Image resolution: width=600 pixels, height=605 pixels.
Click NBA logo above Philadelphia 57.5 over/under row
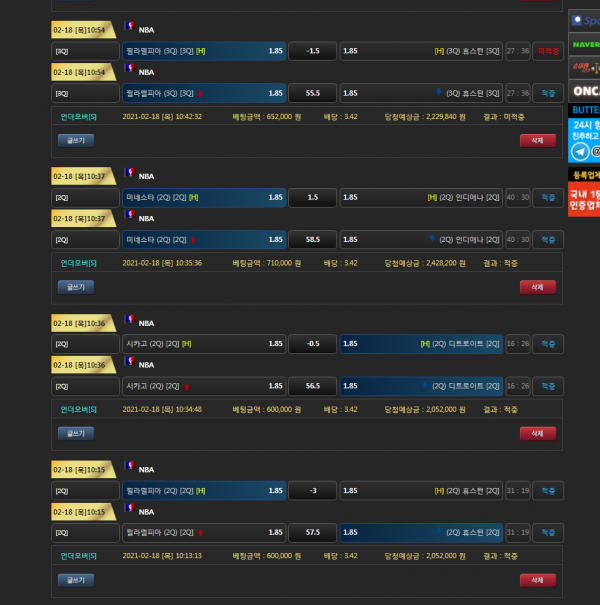(129, 510)
